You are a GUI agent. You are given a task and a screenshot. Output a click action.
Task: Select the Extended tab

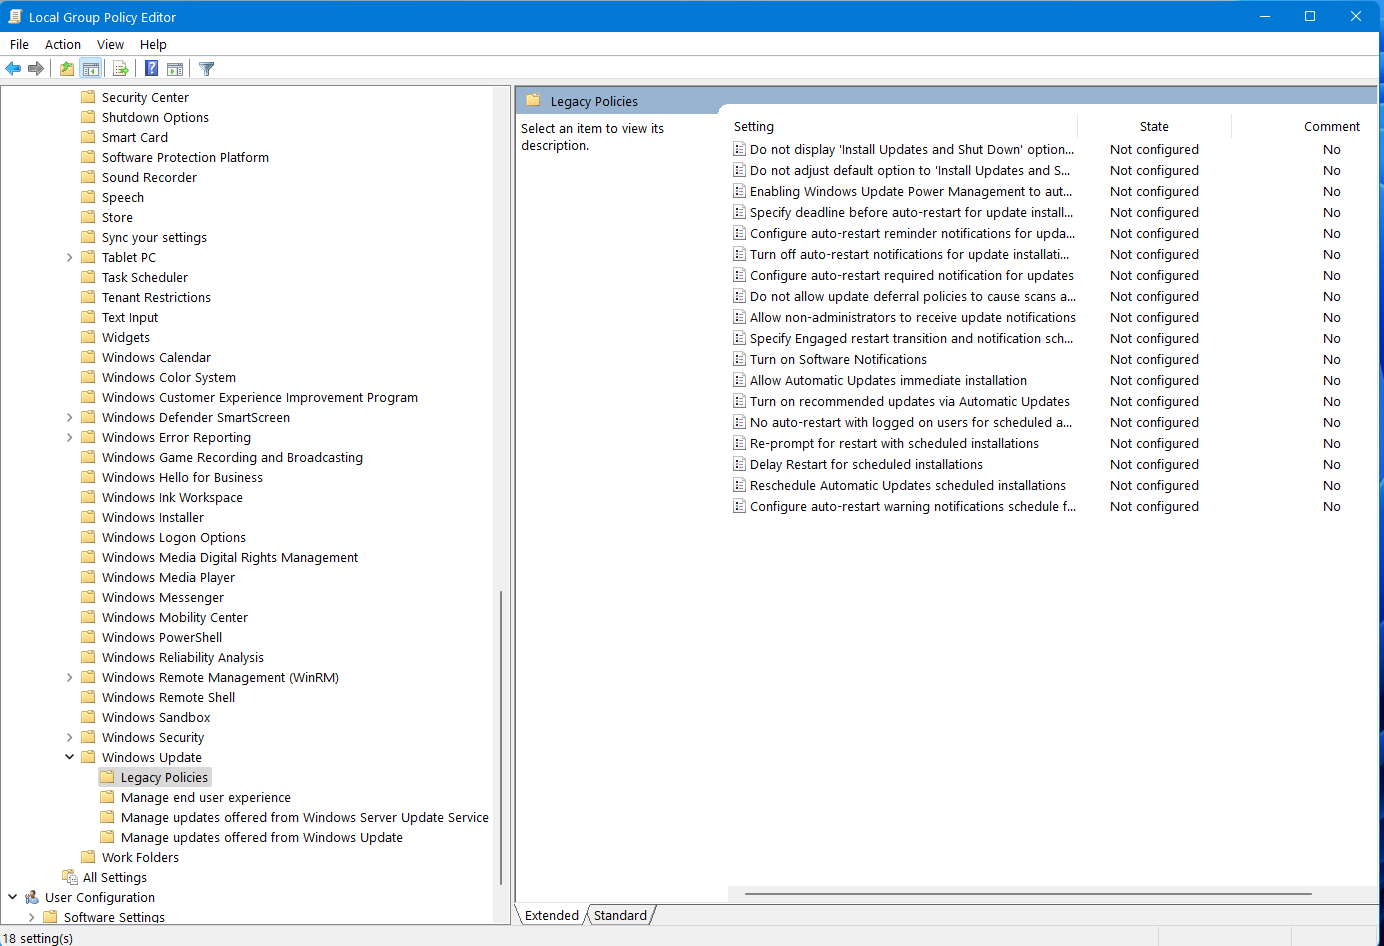pyautogui.click(x=551, y=915)
